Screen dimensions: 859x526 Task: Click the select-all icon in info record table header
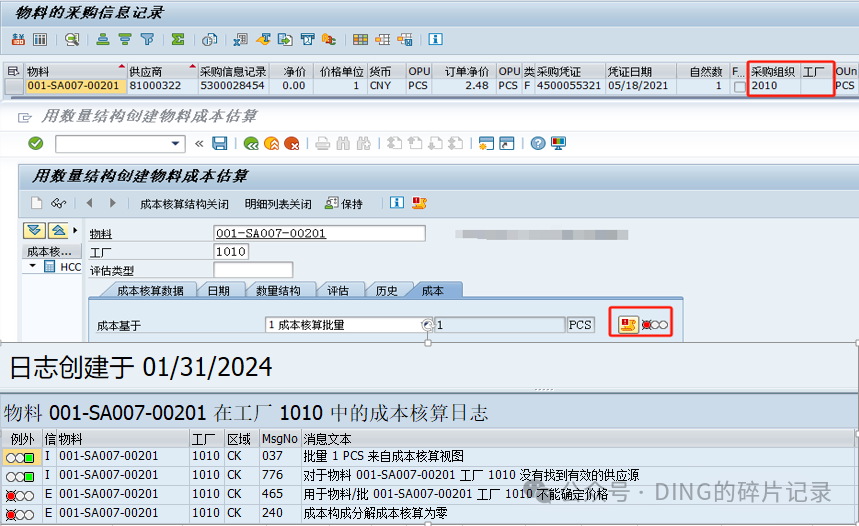[x=13, y=71]
